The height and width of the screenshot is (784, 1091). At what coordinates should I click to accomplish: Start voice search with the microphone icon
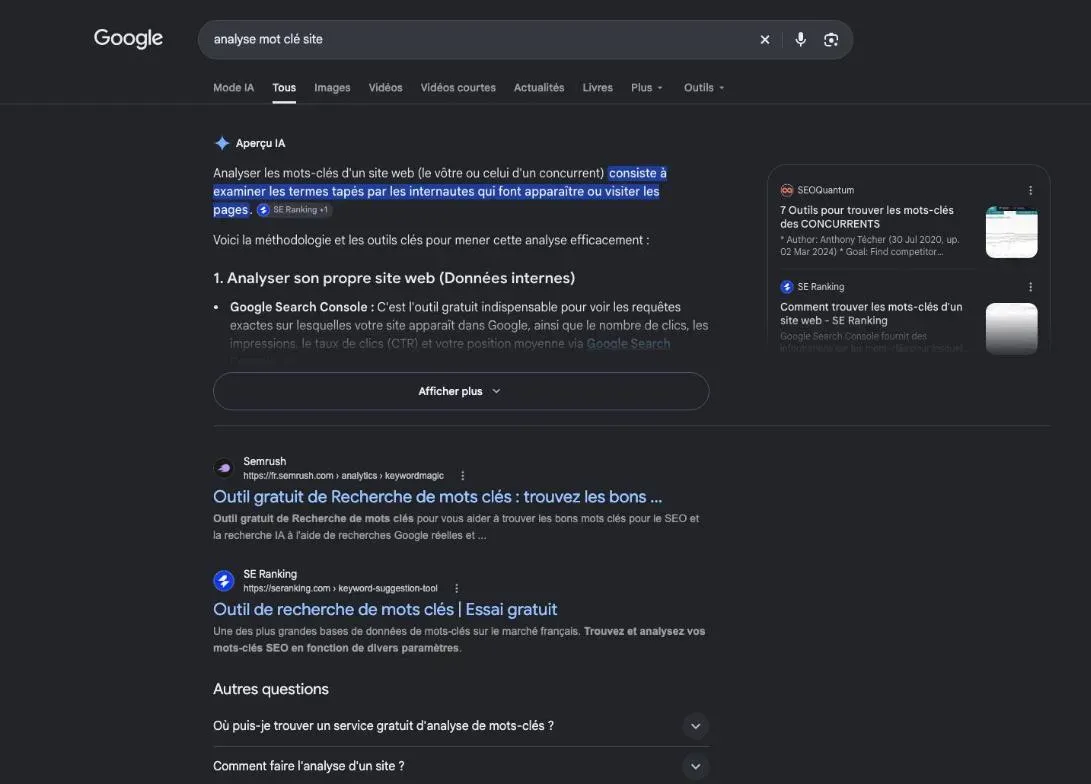801,40
